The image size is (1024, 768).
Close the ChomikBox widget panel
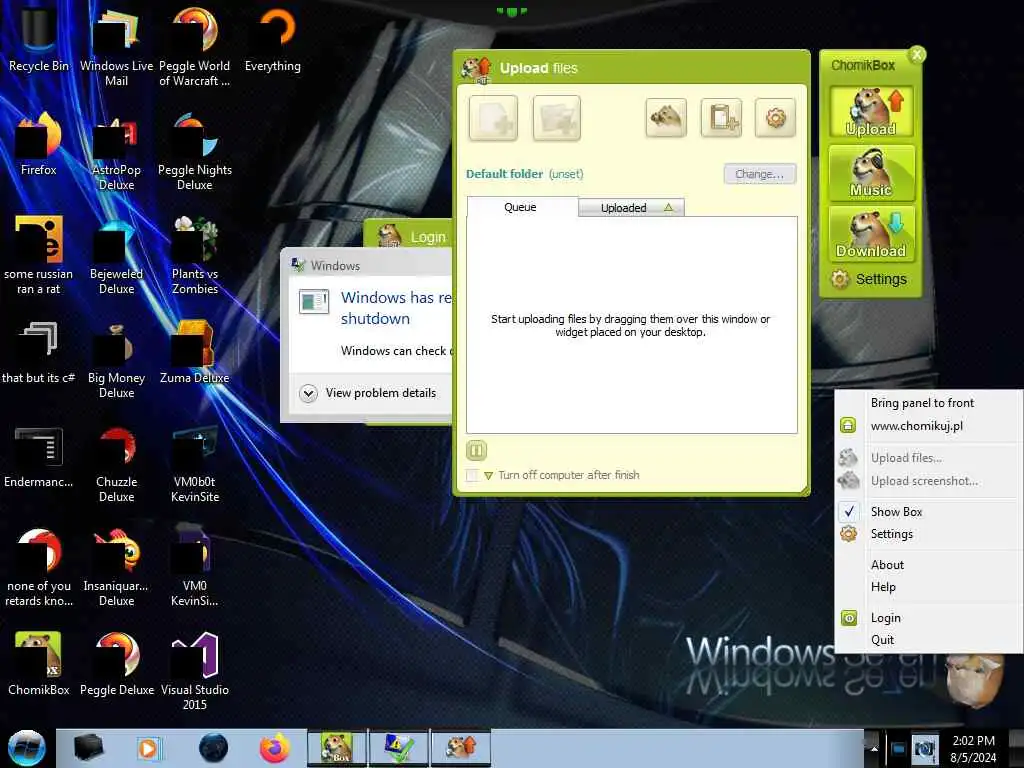point(917,54)
